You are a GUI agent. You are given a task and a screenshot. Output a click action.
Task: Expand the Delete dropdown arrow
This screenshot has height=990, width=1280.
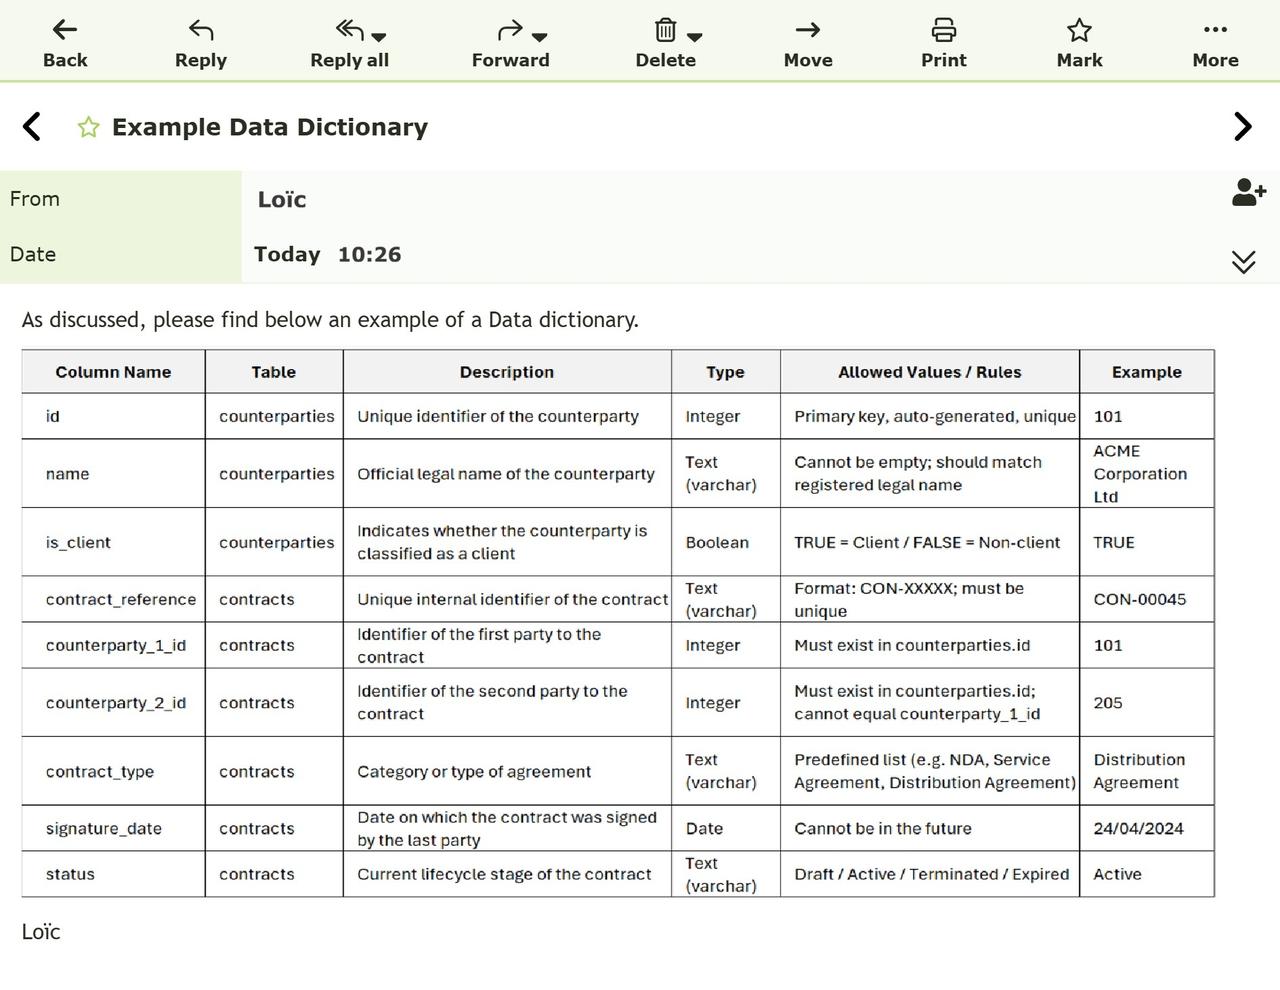(695, 37)
